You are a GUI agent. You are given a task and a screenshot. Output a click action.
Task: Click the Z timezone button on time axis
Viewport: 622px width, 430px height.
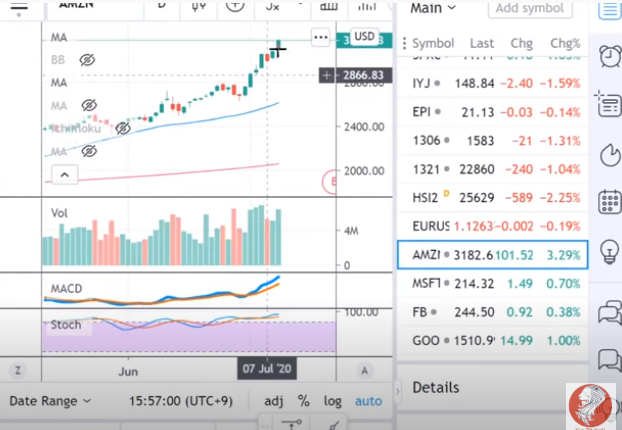pyautogui.click(x=18, y=370)
